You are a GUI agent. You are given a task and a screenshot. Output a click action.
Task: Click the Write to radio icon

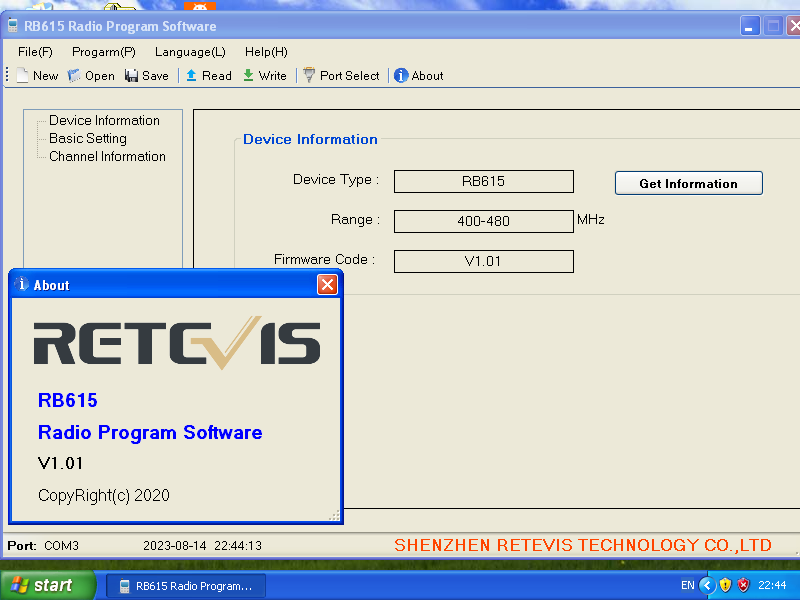[248, 76]
